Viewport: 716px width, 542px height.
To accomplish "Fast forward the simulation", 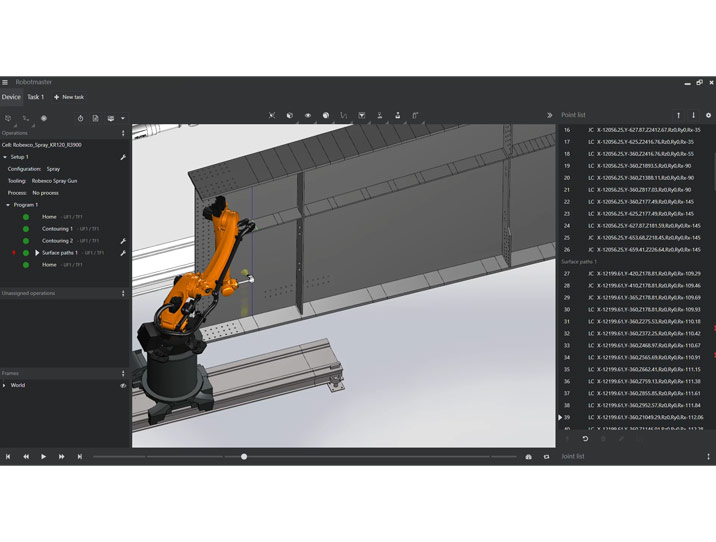I will [61, 457].
